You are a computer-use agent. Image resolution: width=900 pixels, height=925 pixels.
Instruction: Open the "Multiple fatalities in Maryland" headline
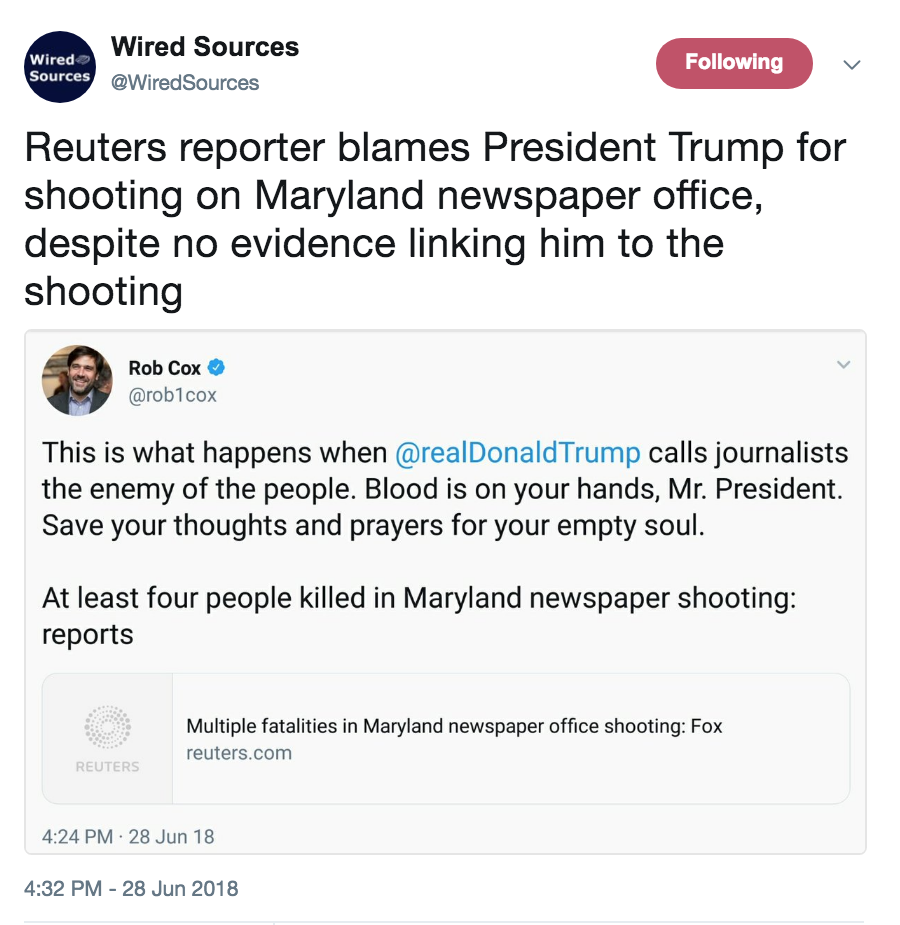click(x=454, y=726)
